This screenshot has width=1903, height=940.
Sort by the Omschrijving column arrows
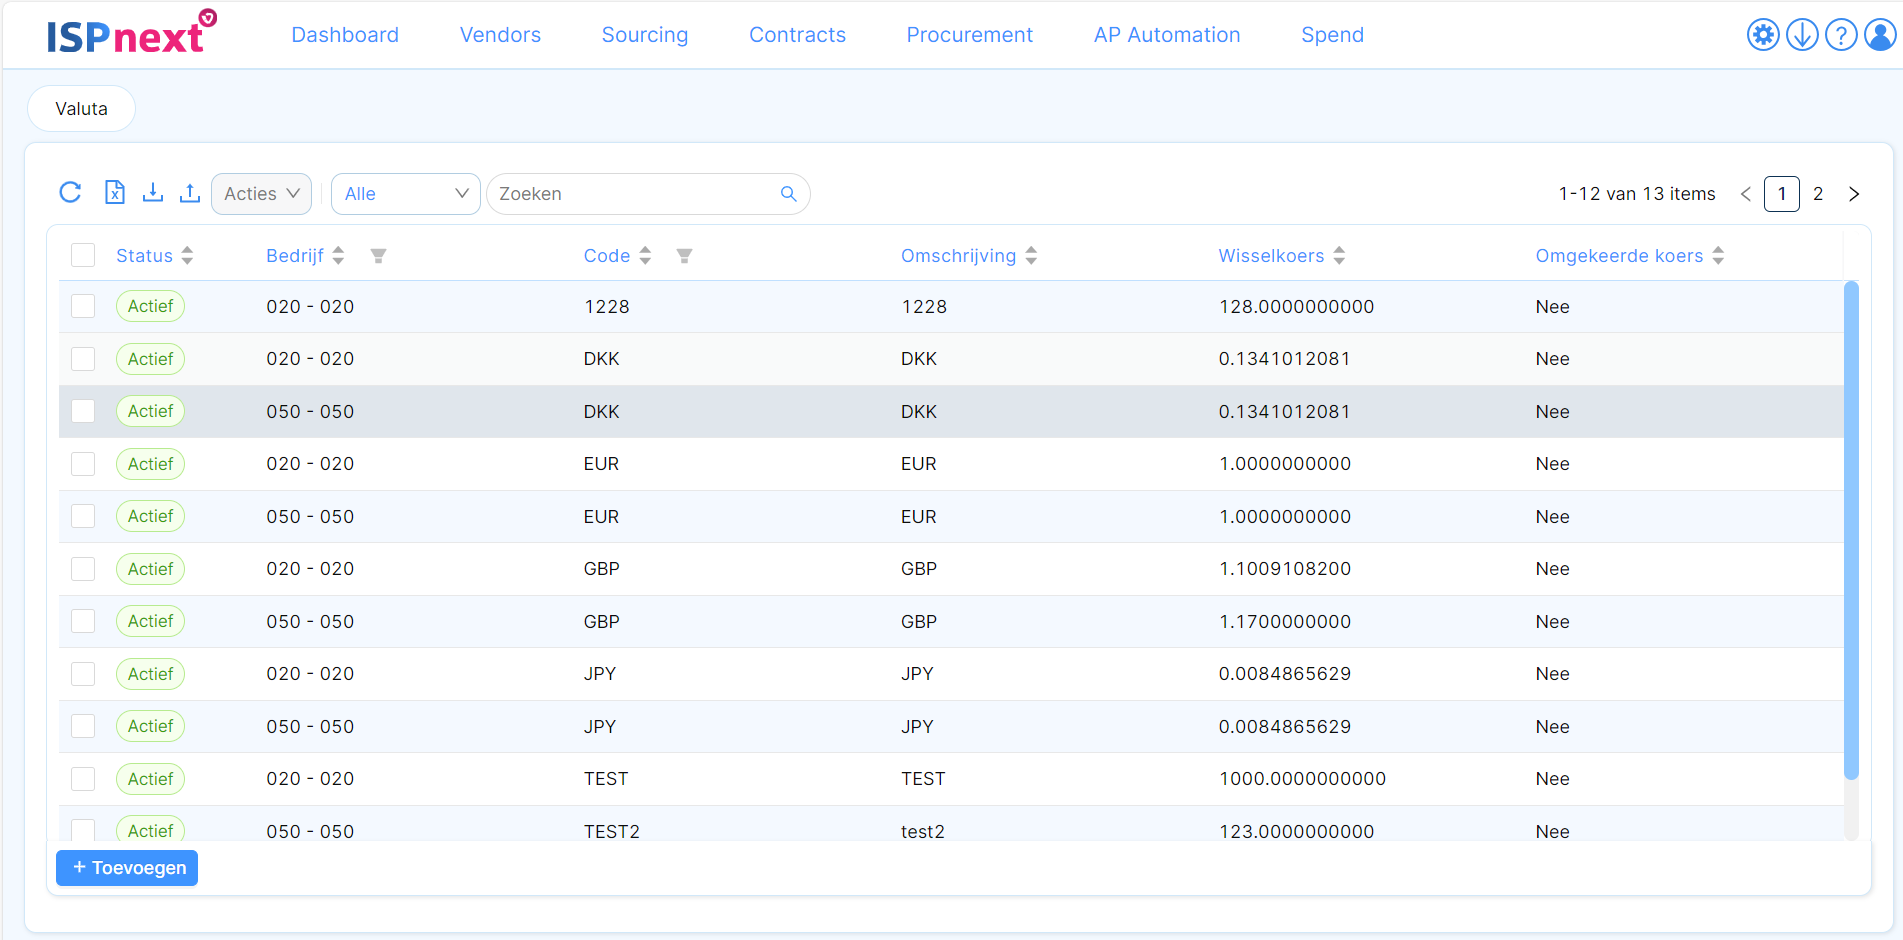point(1031,256)
